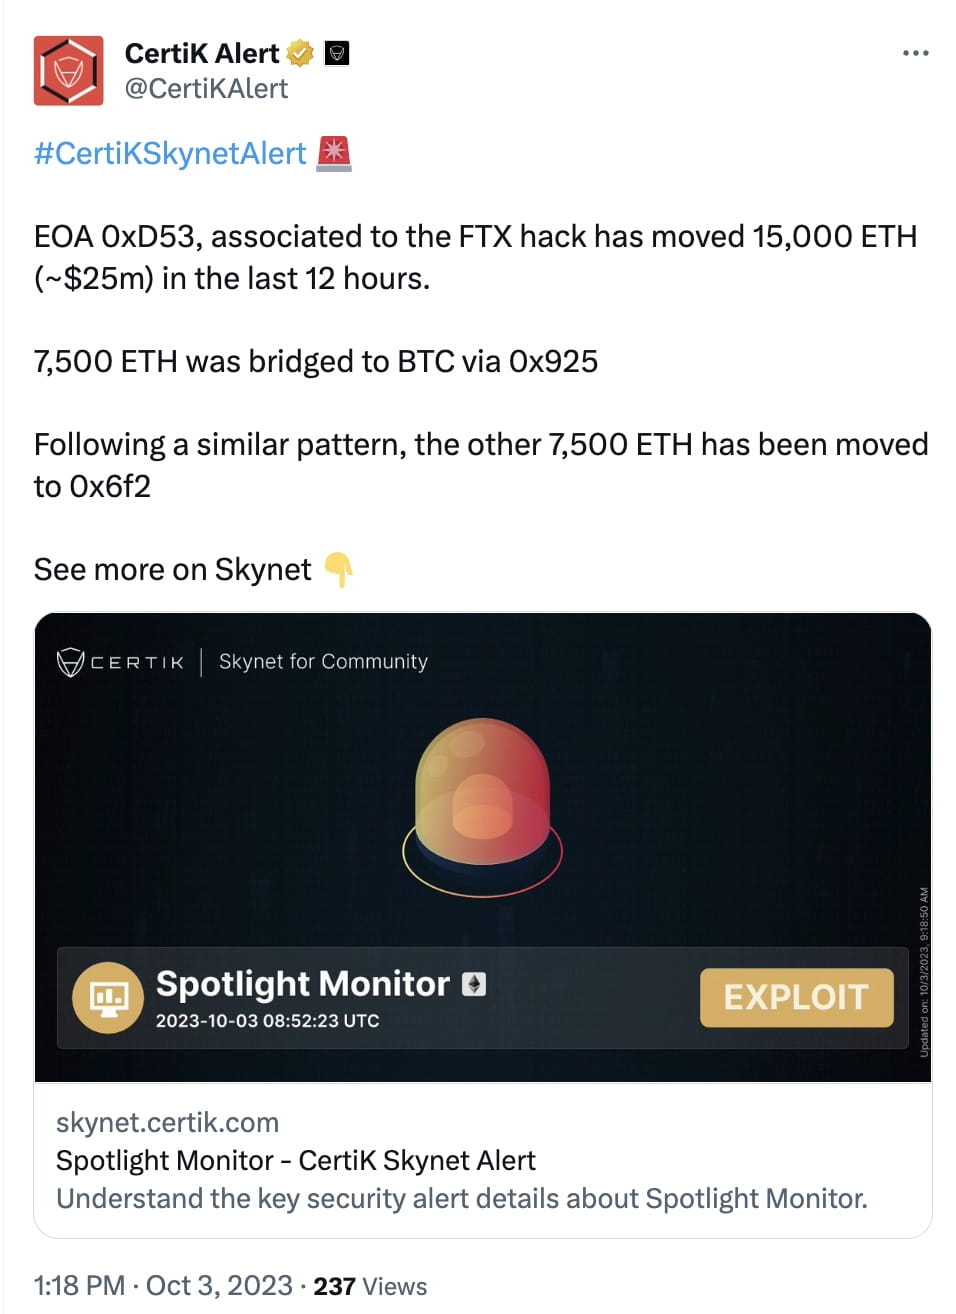The width and height of the screenshot is (956, 1314).
Task: Visit the skynet.certik.com link
Action: (x=168, y=1122)
